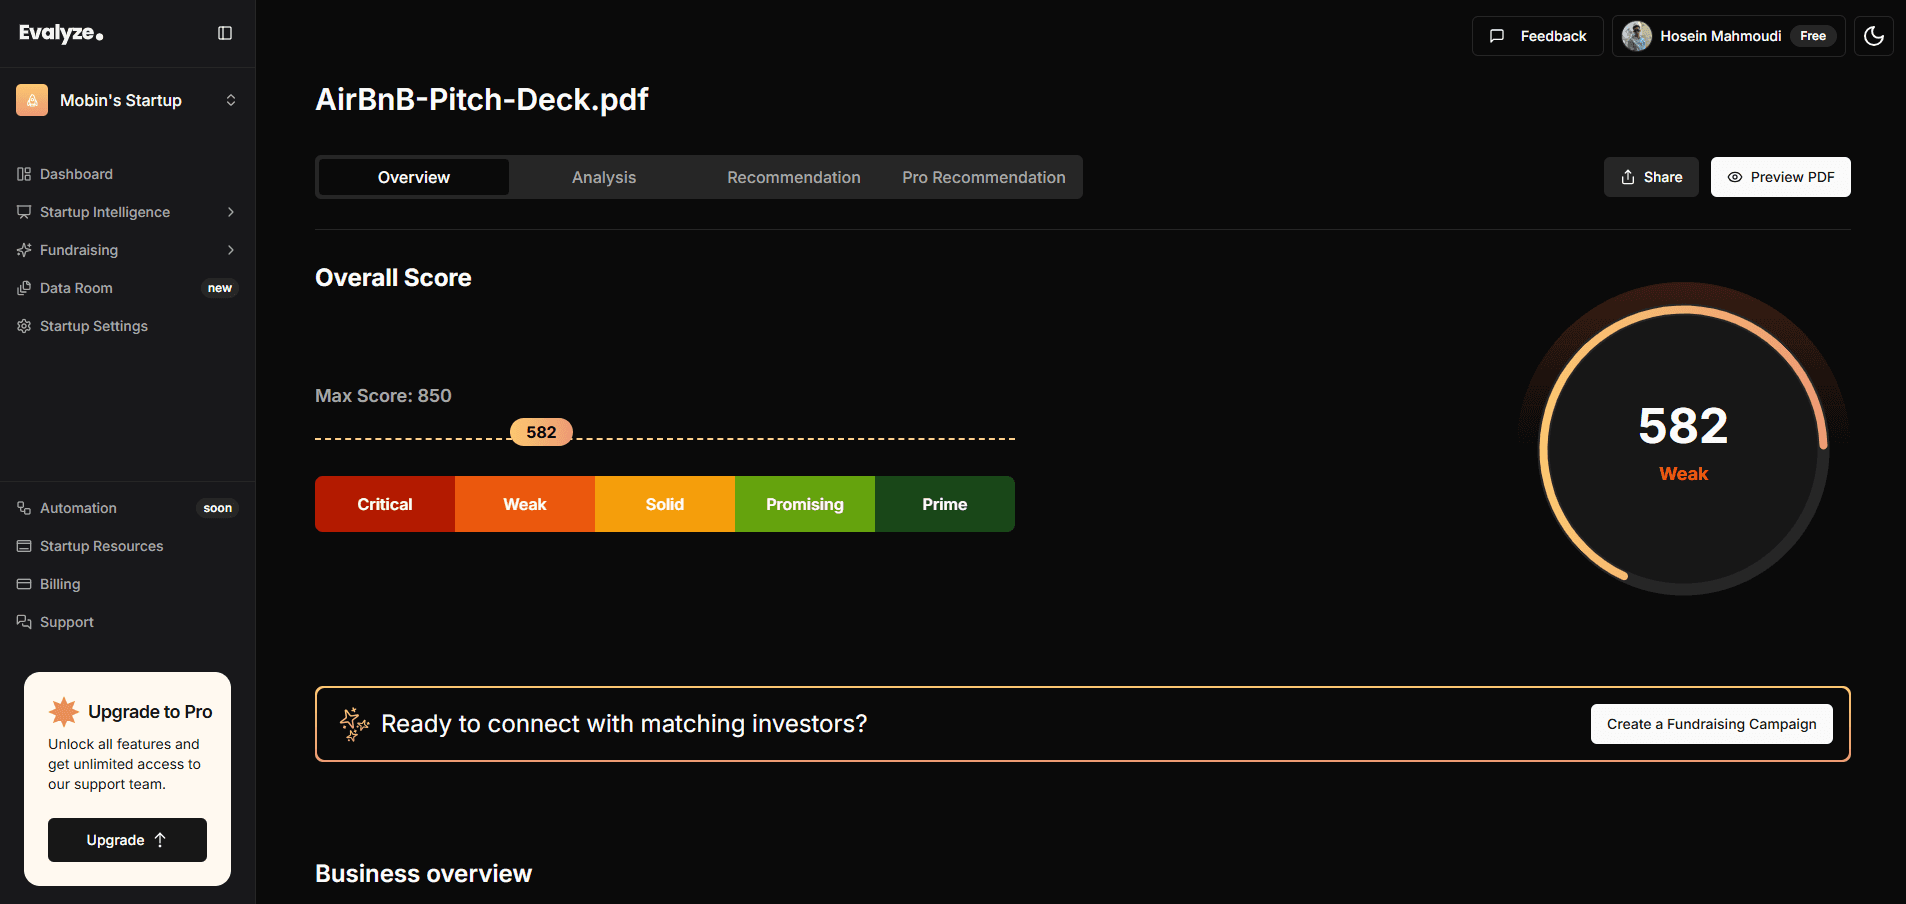Click the Automation soon badge
The image size is (1906, 904).
click(x=218, y=508)
